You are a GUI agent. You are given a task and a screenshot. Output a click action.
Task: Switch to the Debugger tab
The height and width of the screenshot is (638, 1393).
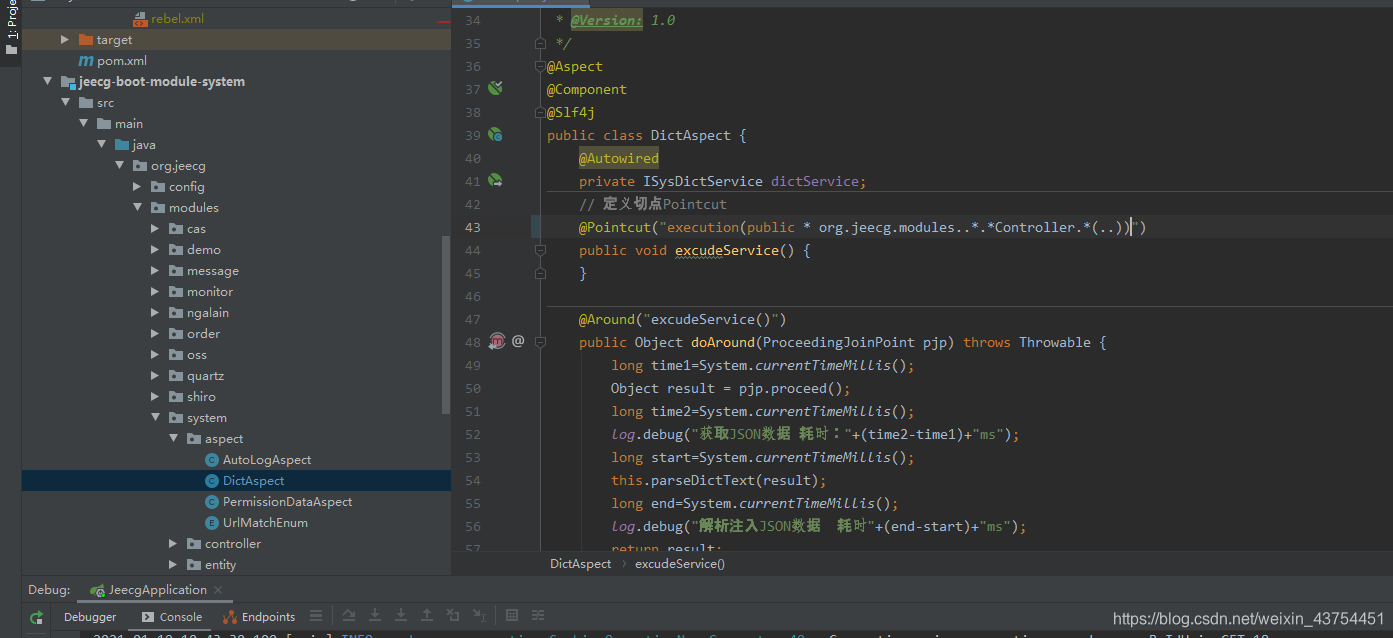click(90, 617)
